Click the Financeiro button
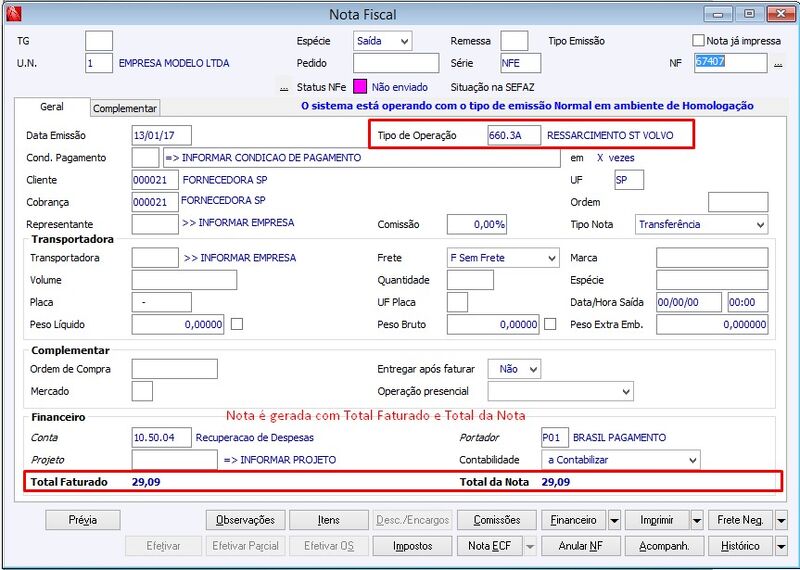 click(573, 521)
